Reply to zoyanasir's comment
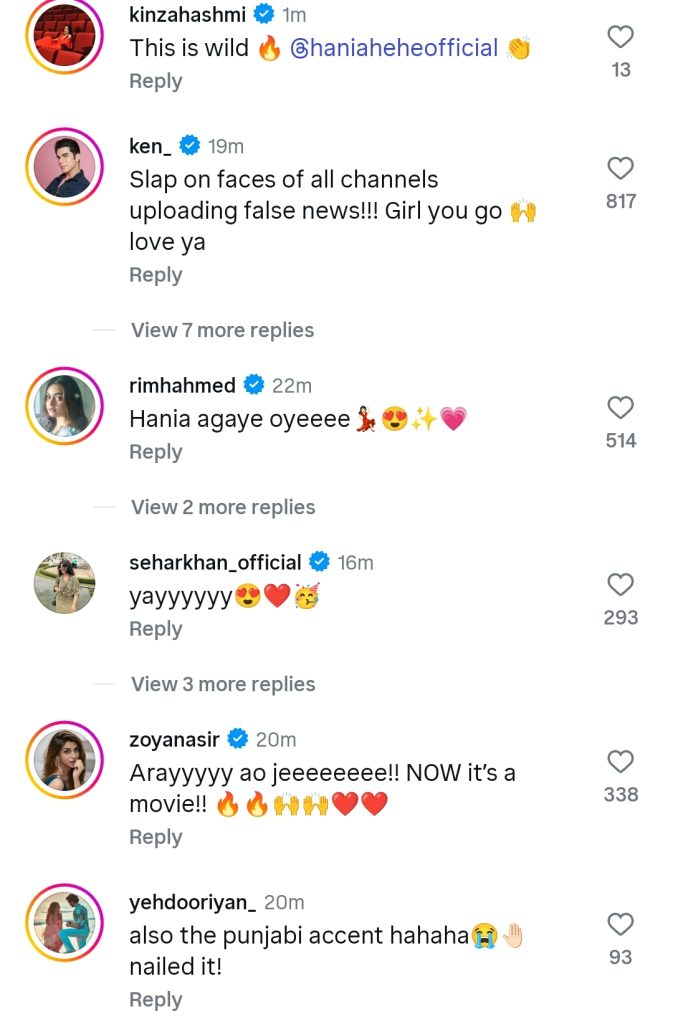Viewport: 673px width, 1024px height. [155, 837]
